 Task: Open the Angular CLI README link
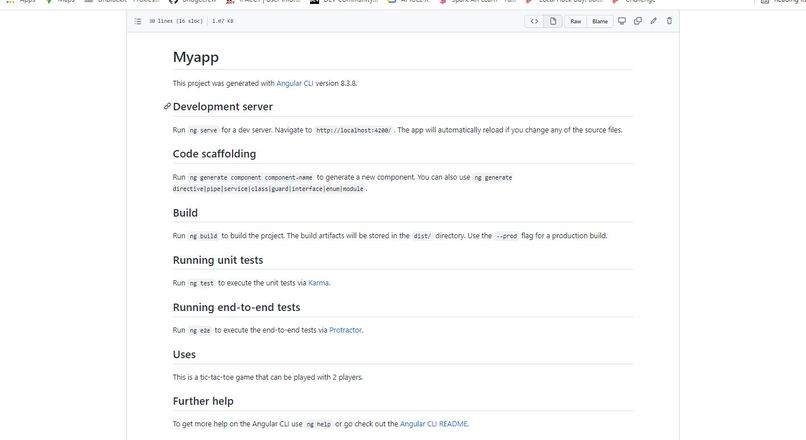tap(434, 424)
